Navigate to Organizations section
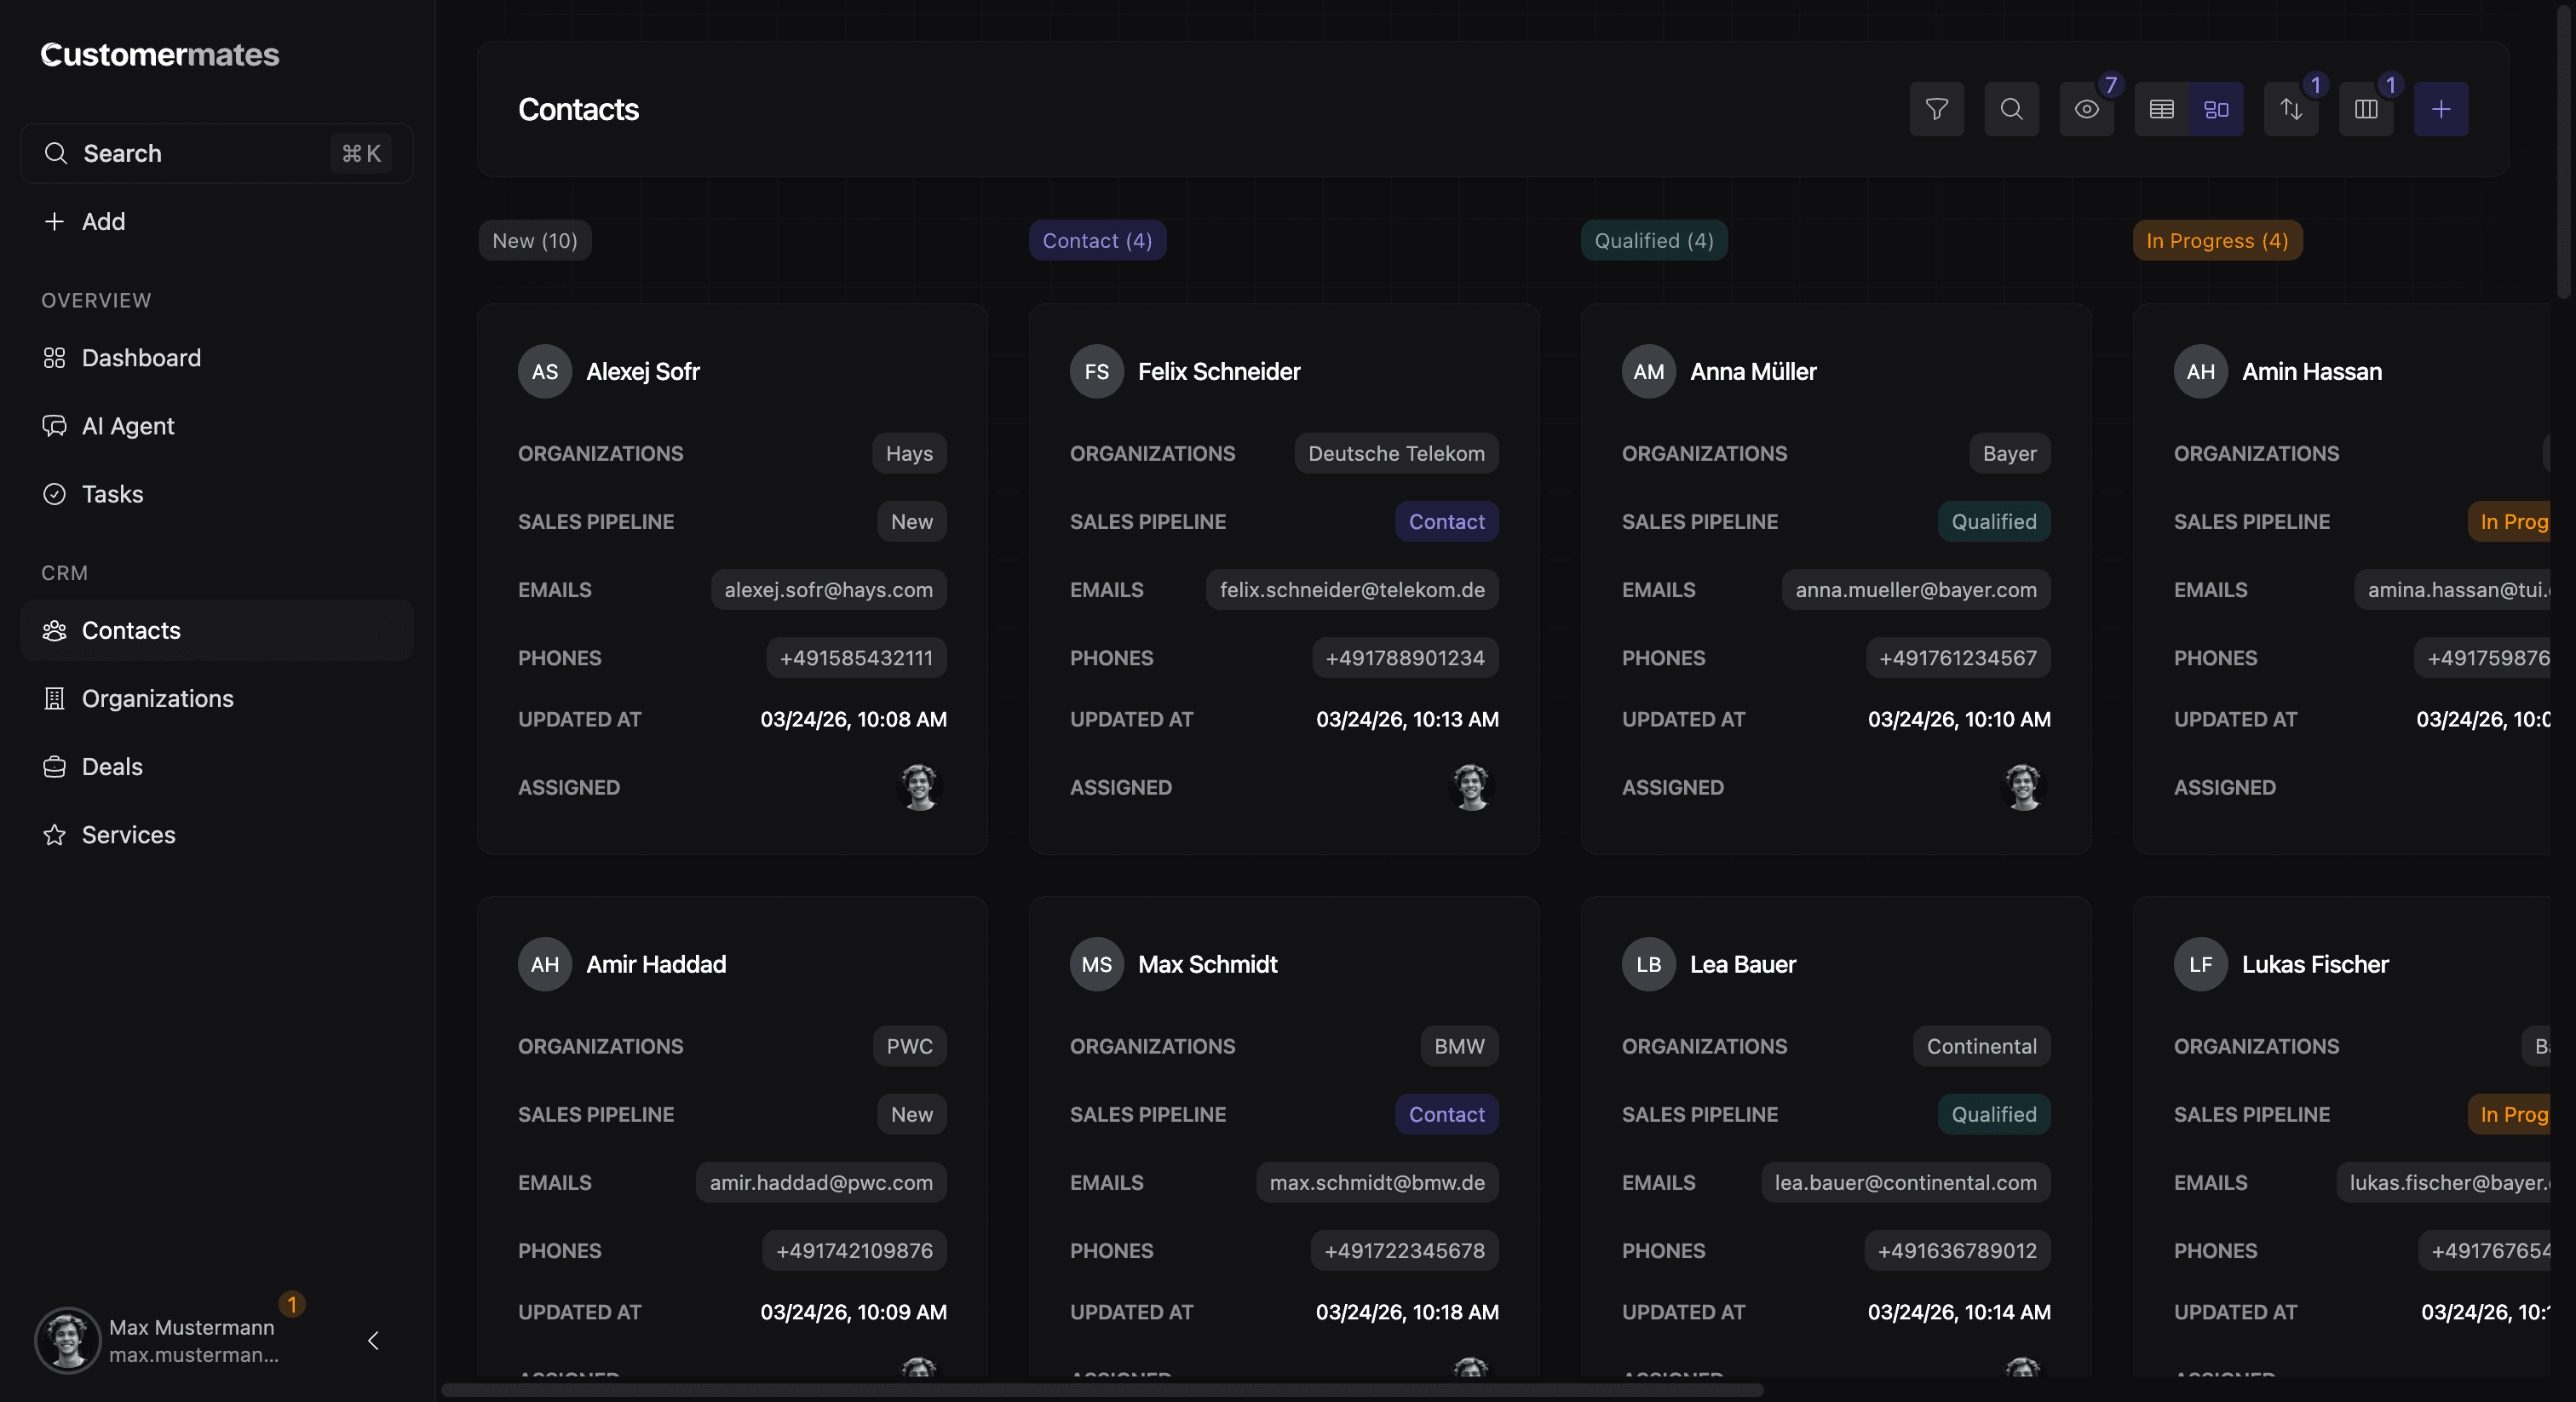The width and height of the screenshot is (2576, 1402). pos(157,698)
